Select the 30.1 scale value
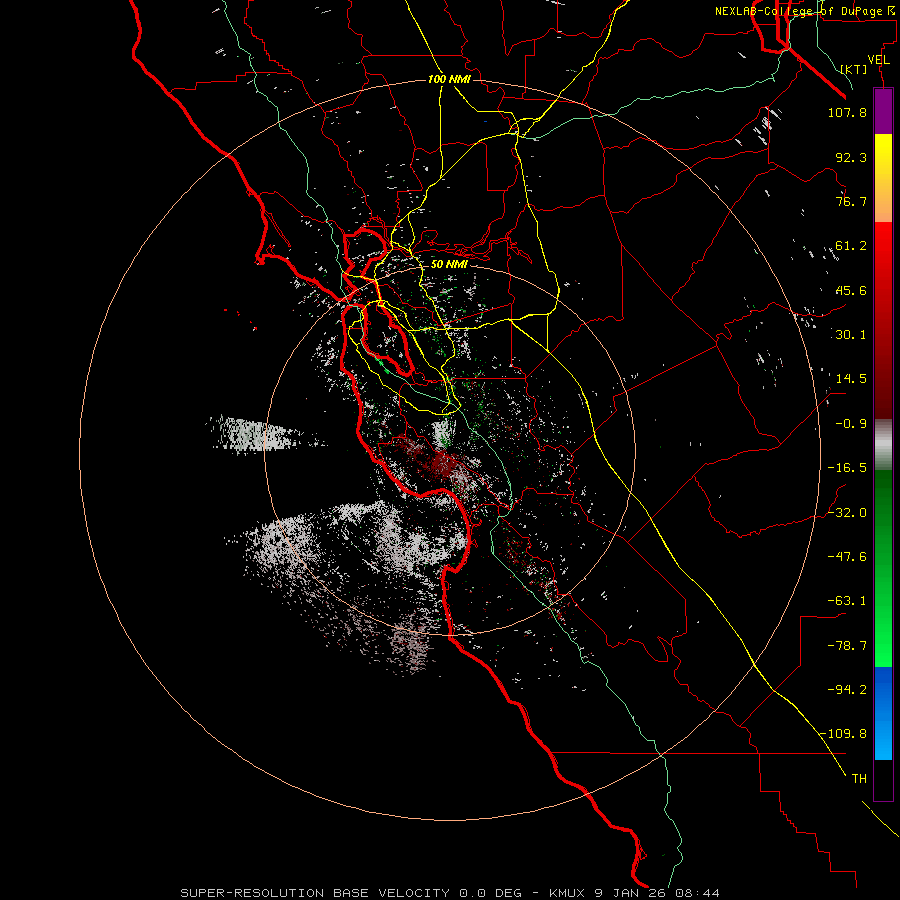 851,335
